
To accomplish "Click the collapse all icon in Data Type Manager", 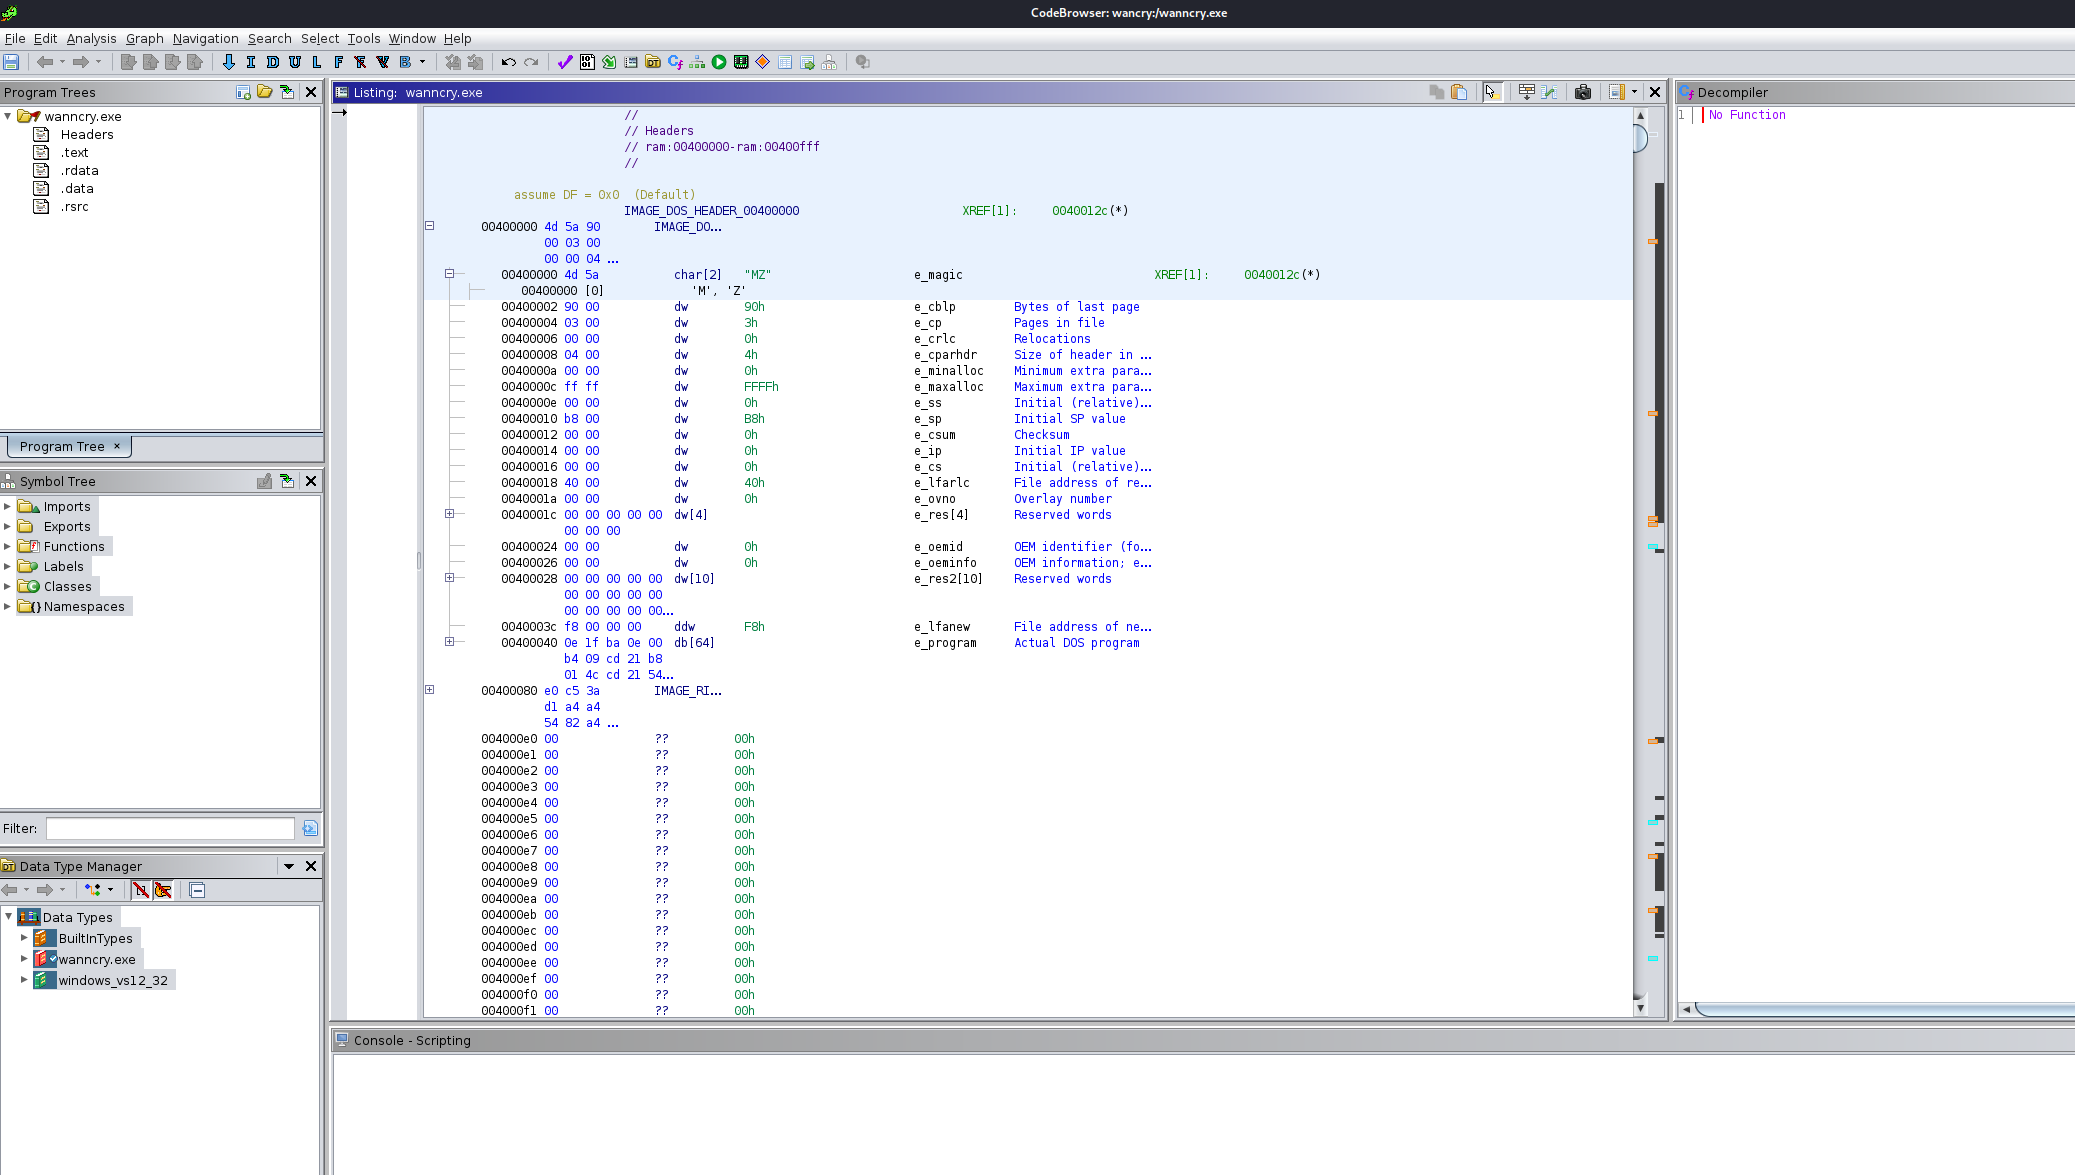I will [x=197, y=890].
